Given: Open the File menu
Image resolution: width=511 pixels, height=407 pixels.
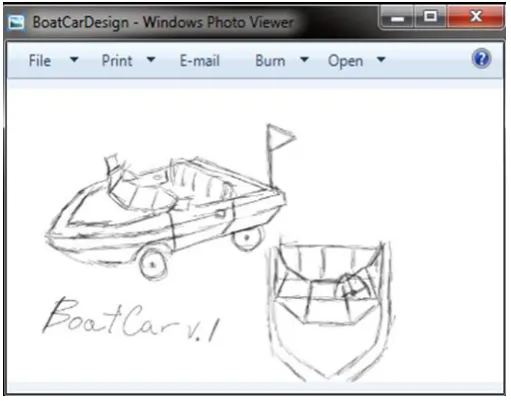Looking at the screenshot, I should click(x=40, y=61).
